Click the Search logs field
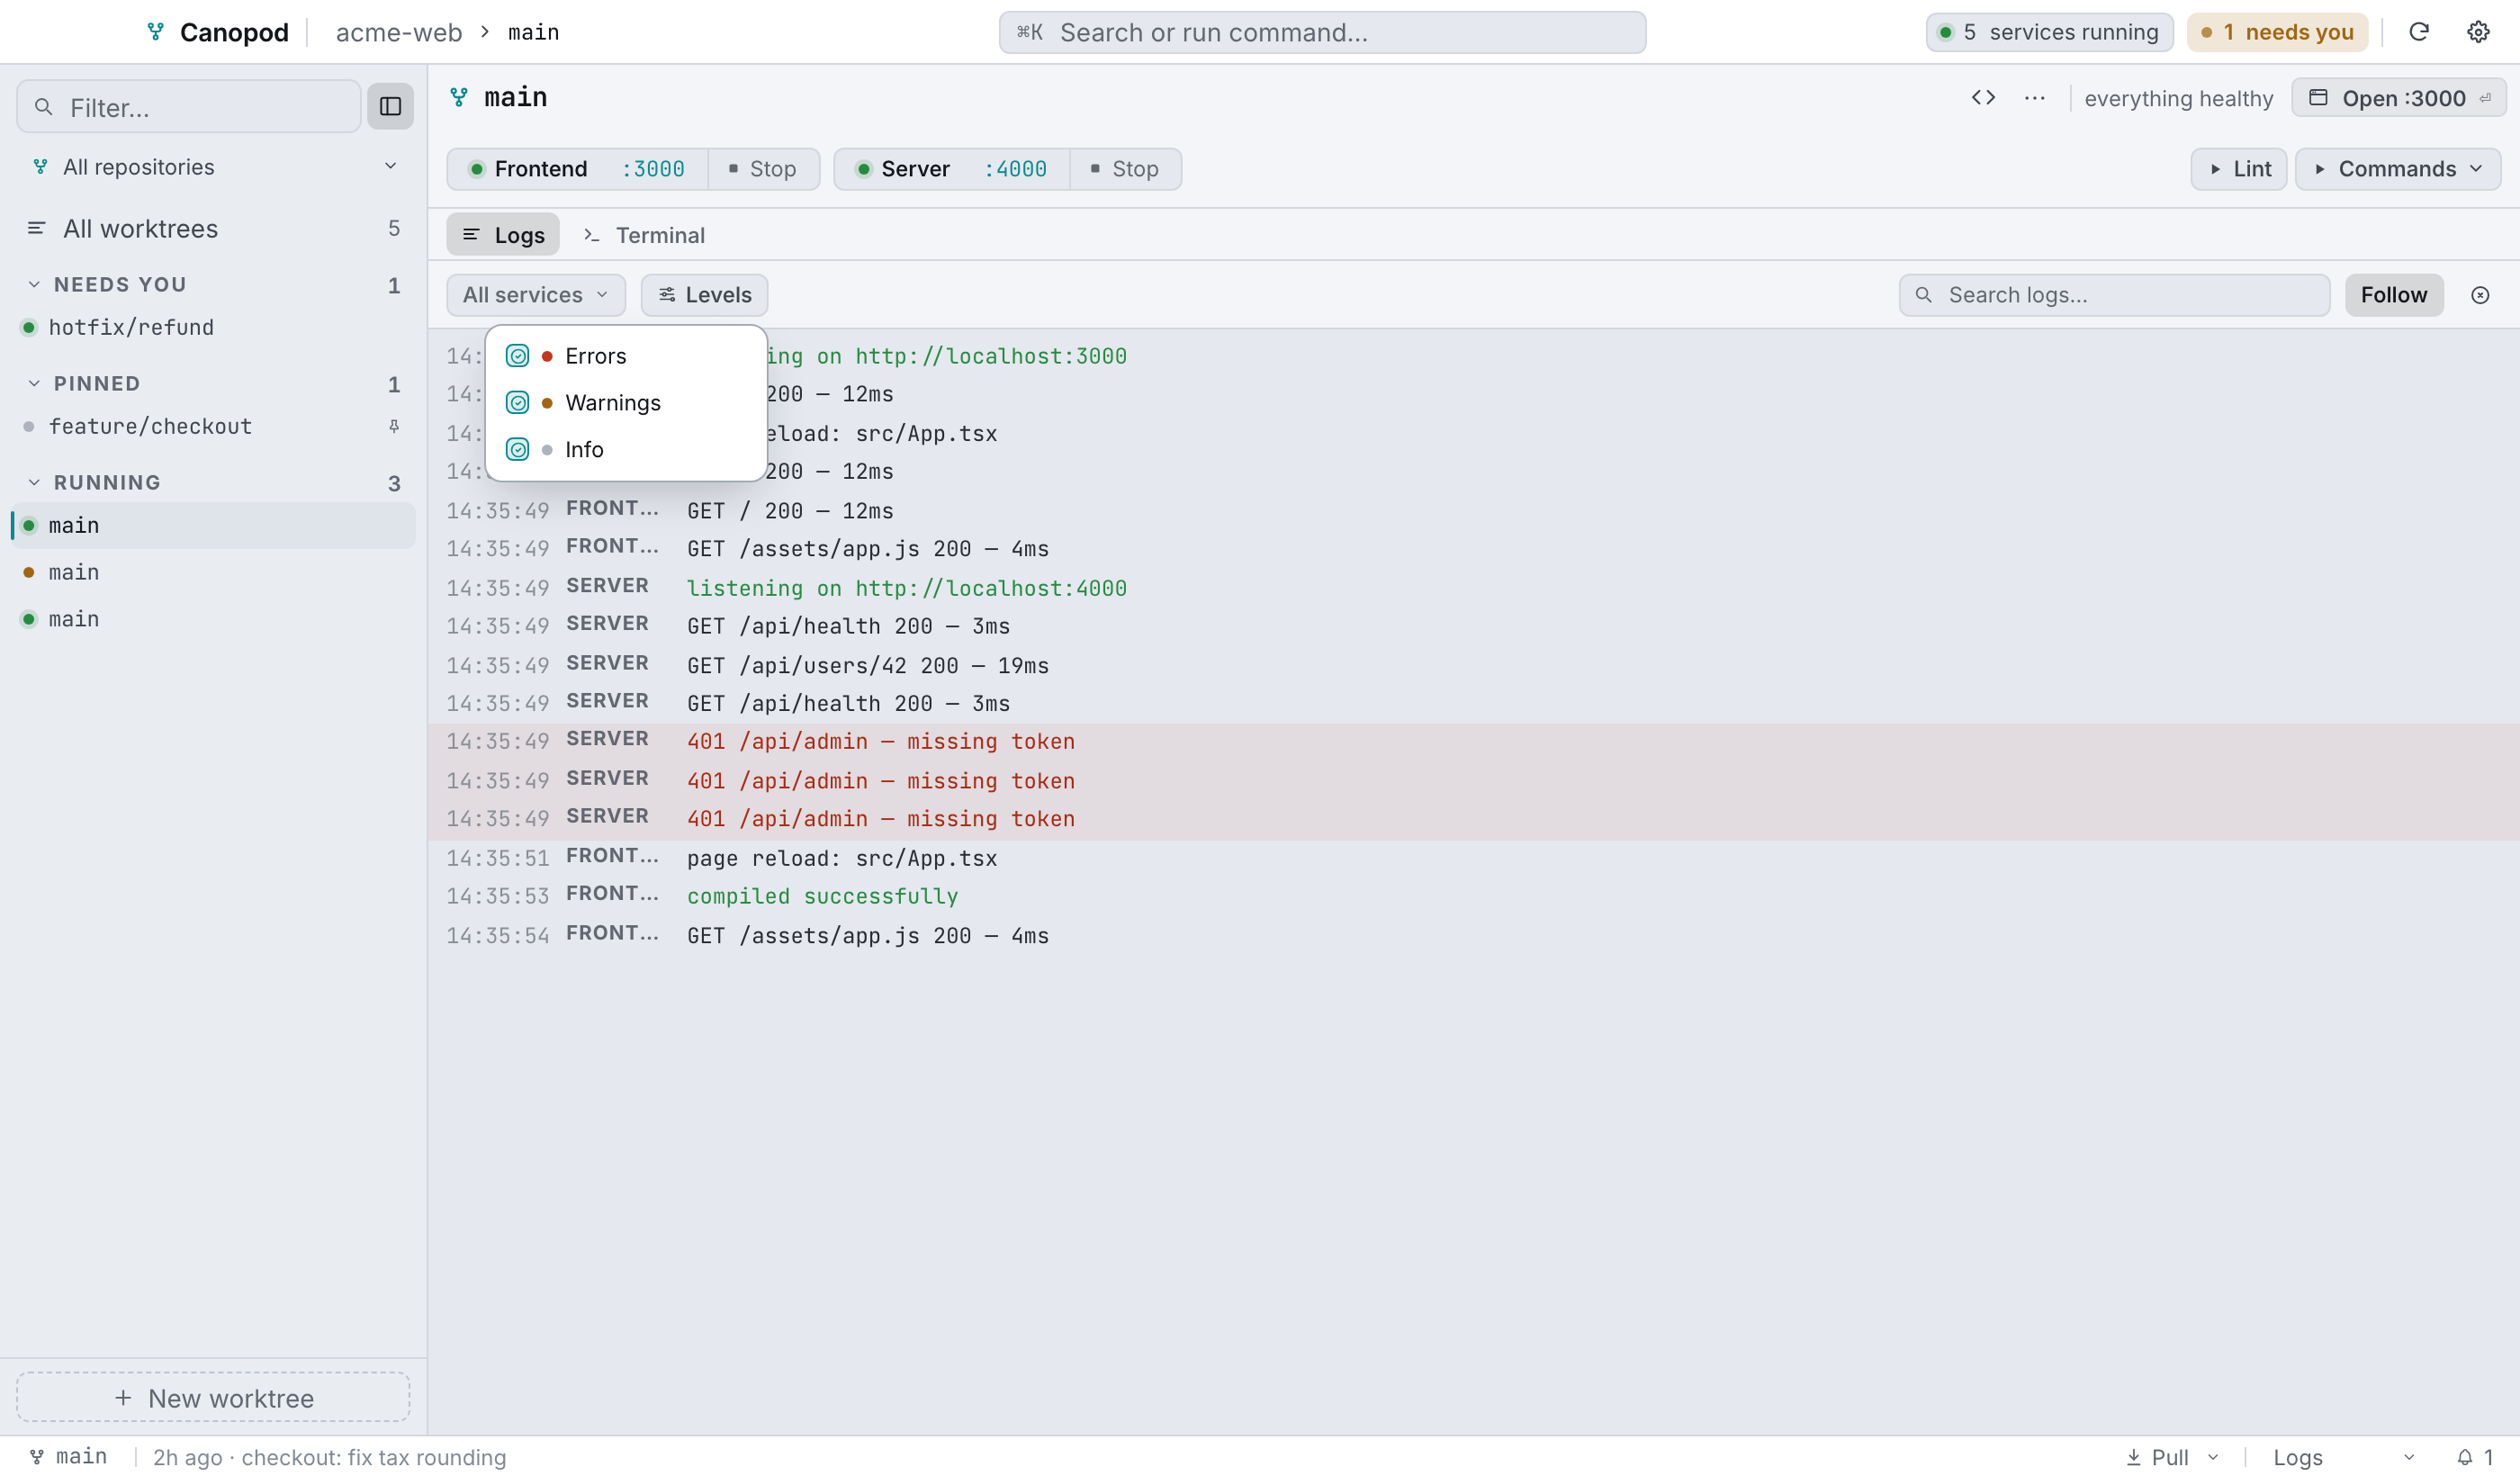Viewport: 2520px width, 1476px height. 2114,295
